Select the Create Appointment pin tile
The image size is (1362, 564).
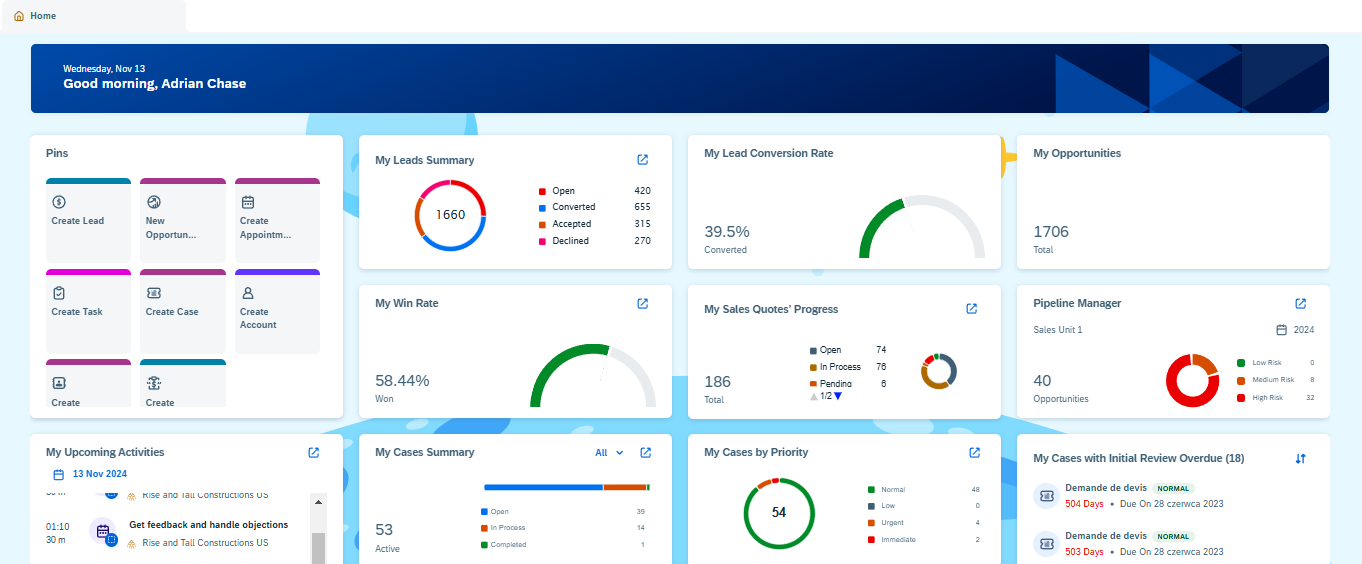pos(277,220)
